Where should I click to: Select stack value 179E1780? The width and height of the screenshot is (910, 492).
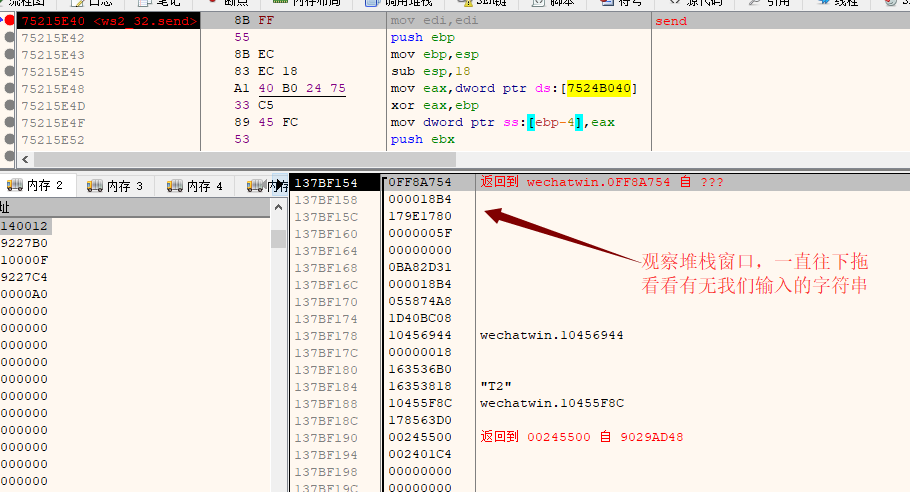point(420,216)
